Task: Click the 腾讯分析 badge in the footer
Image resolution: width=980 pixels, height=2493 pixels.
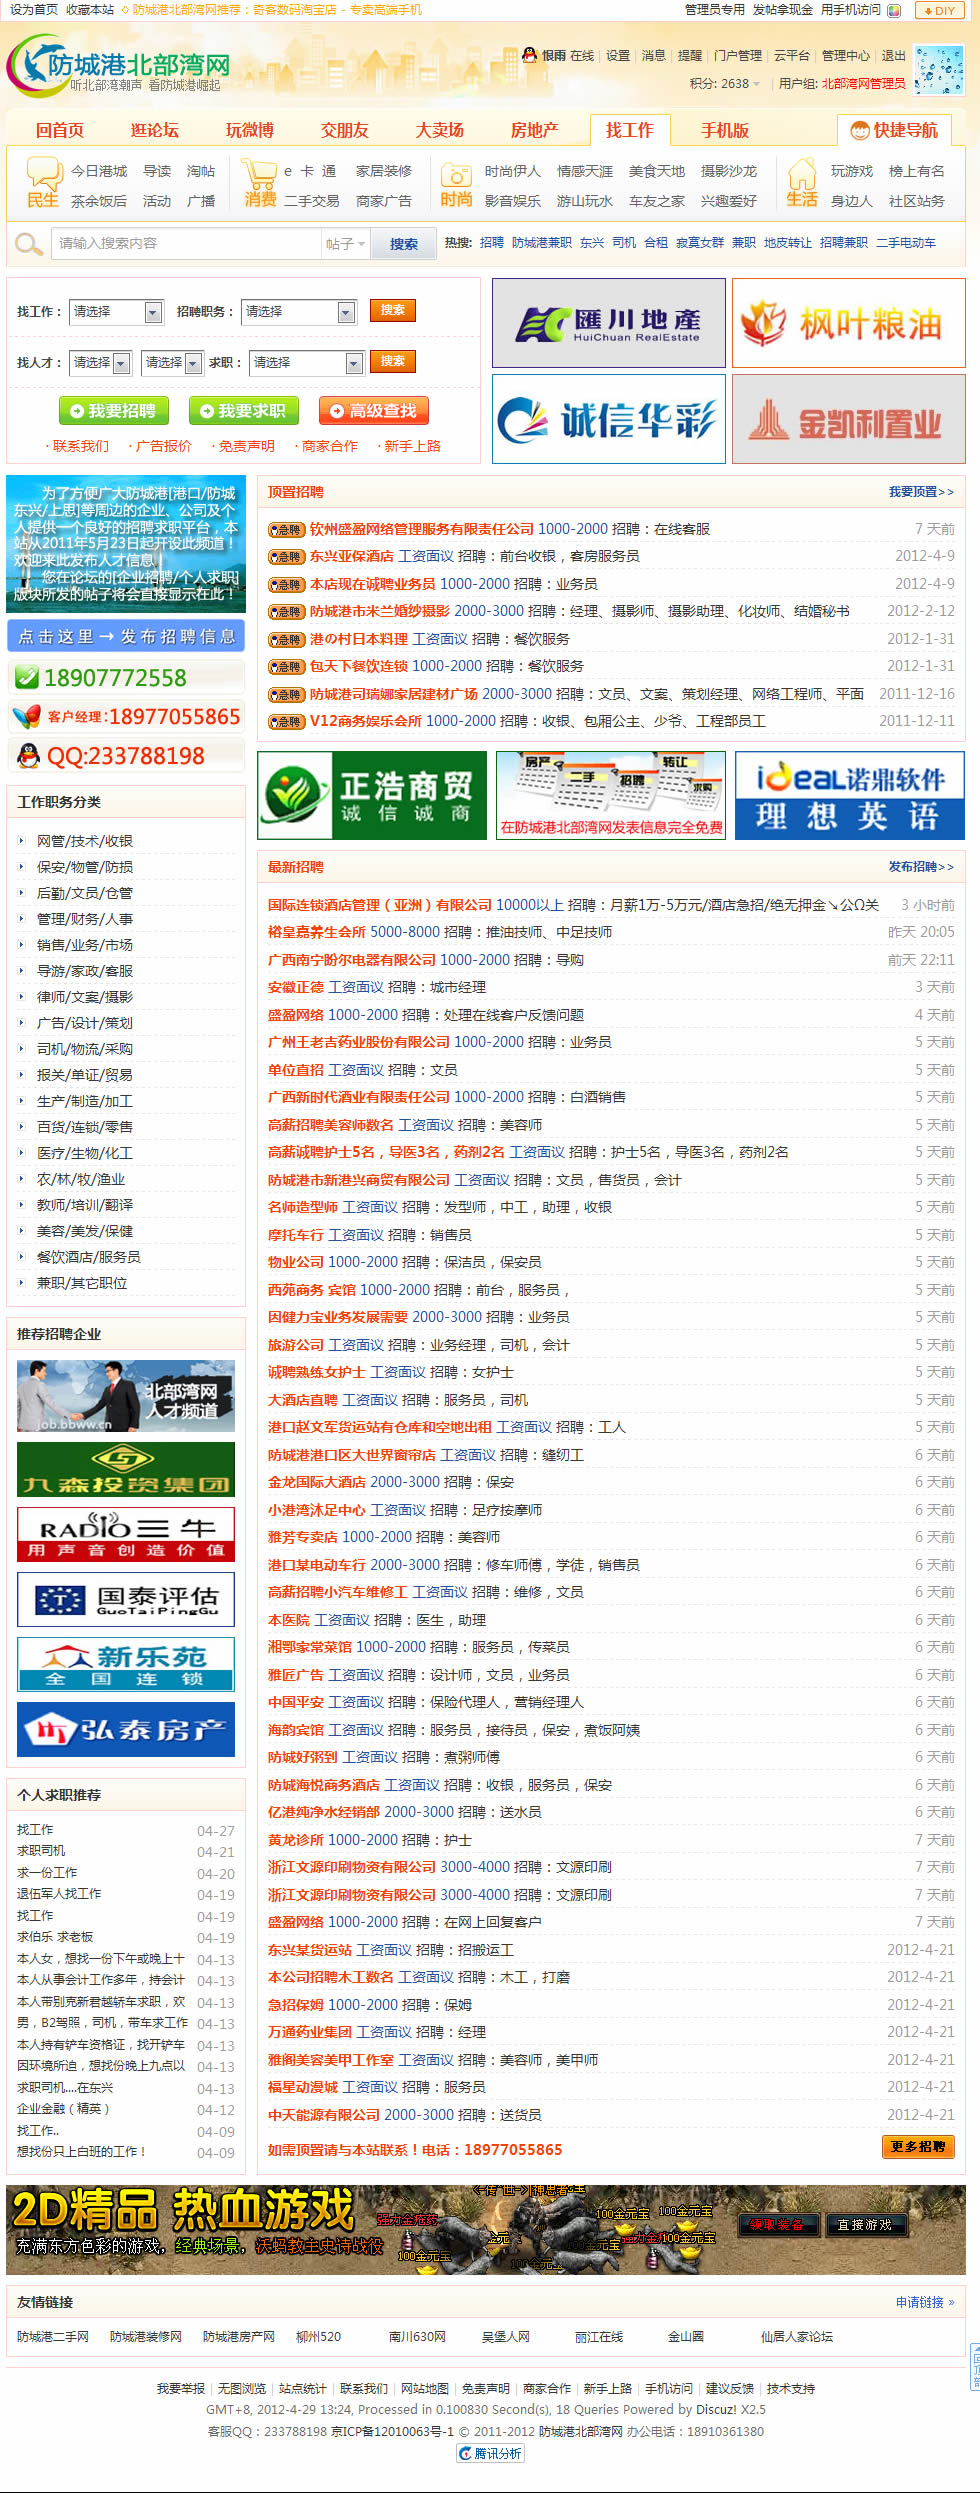Action: pyautogui.click(x=490, y=2453)
